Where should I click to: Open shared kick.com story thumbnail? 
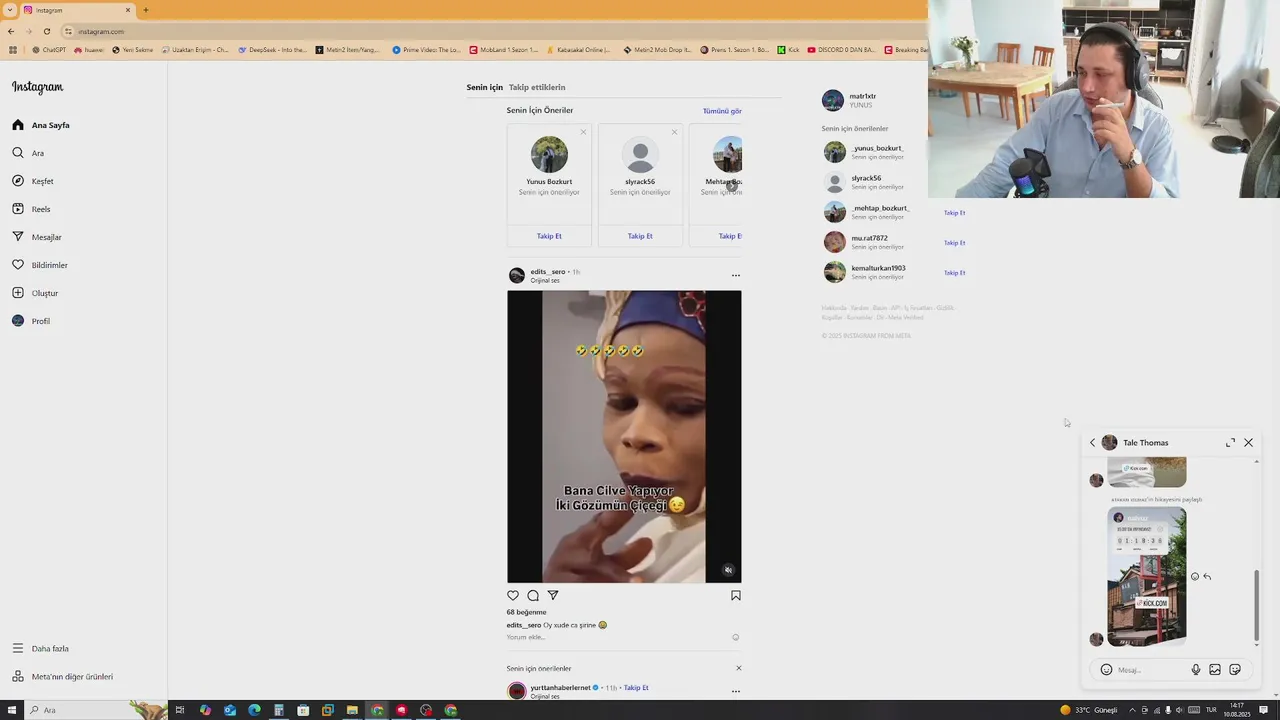point(1147,576)
